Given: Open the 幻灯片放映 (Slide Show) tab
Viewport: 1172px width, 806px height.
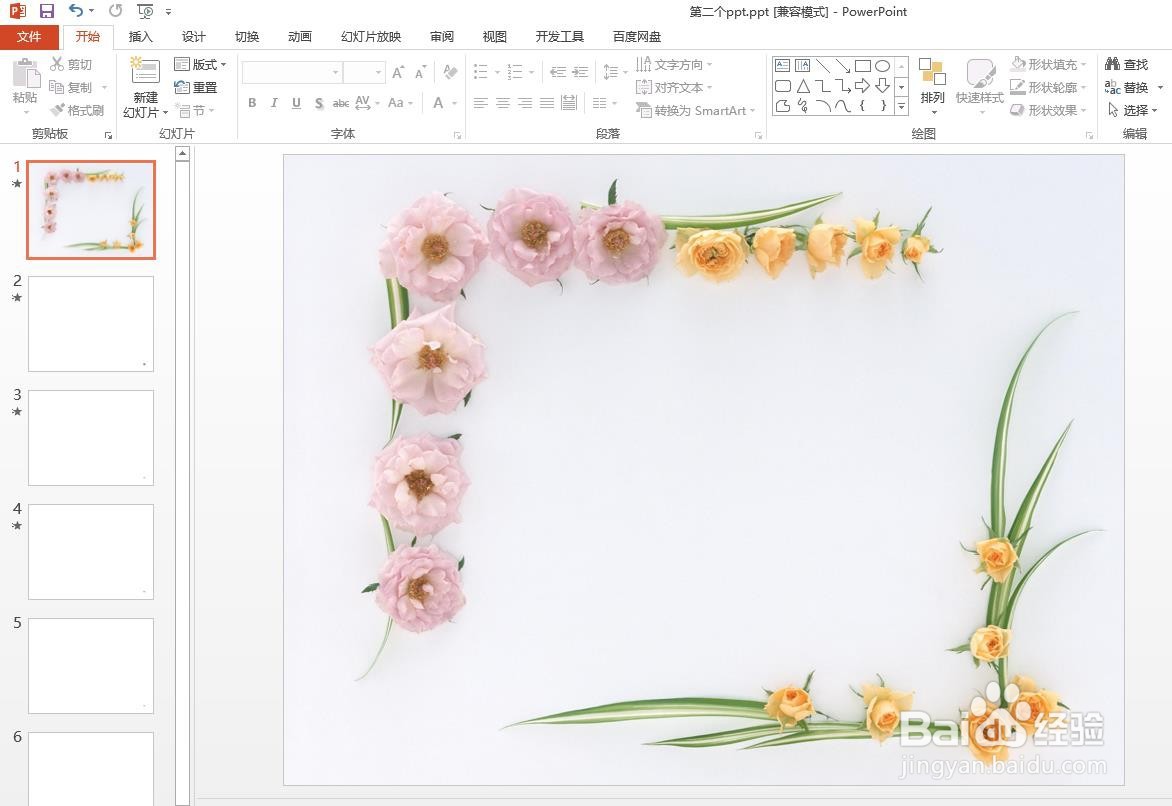Looking at the screenshot, I should [x=371, y=37].
